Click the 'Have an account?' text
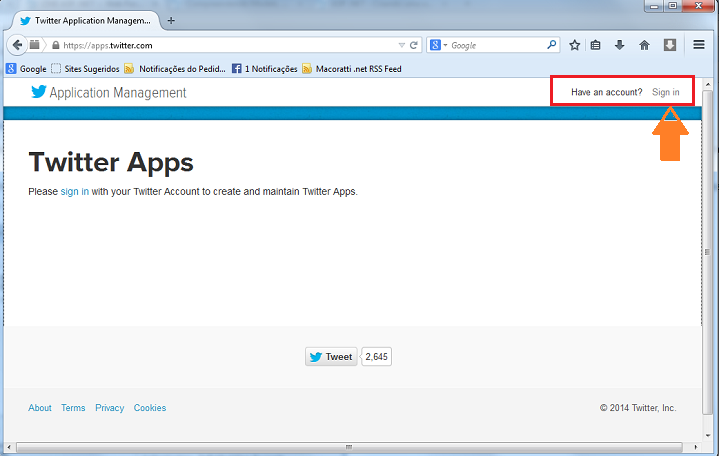The image size is (719, 456). click(607, 92)
